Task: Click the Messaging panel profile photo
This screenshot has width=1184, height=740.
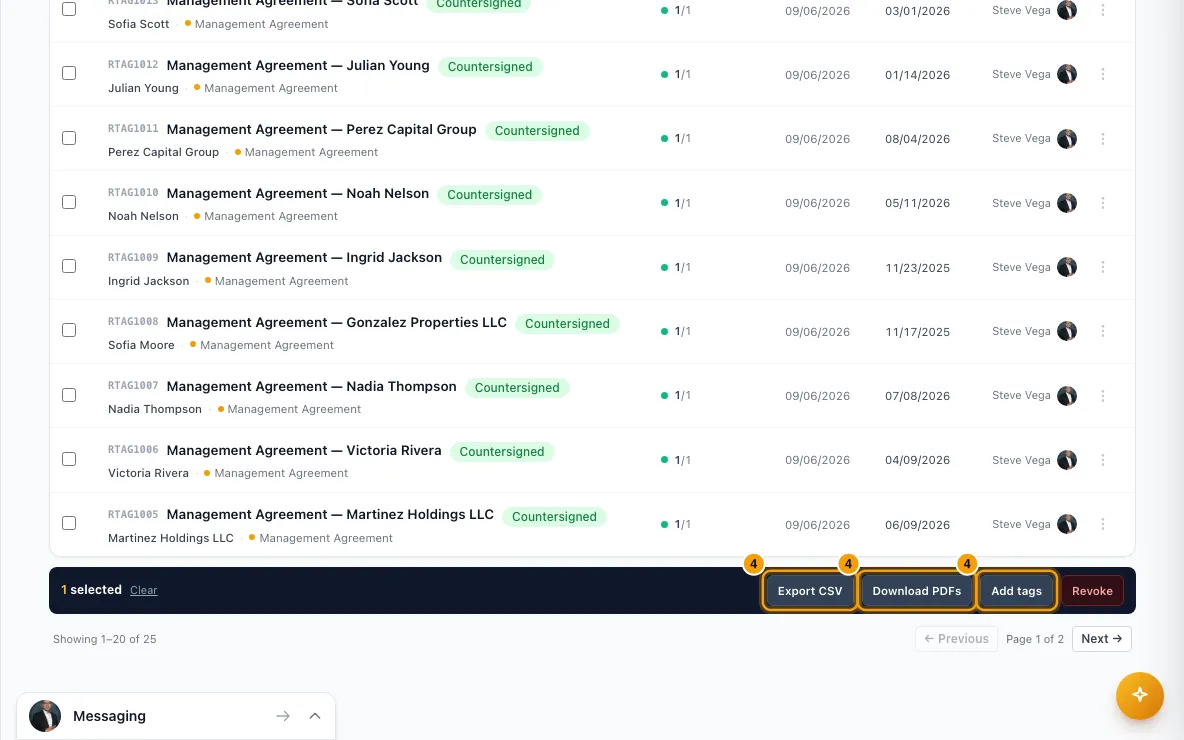Action: click(45, 716)
